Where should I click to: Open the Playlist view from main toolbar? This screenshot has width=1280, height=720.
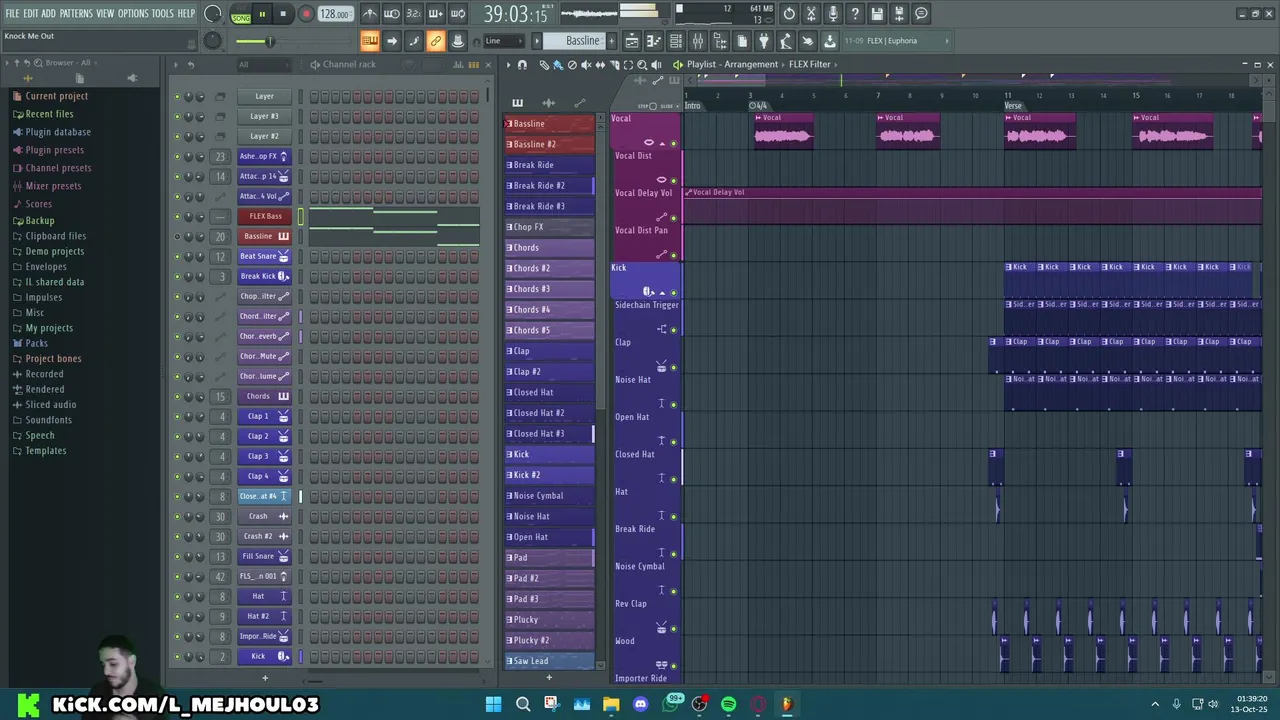tap(632, 41)
